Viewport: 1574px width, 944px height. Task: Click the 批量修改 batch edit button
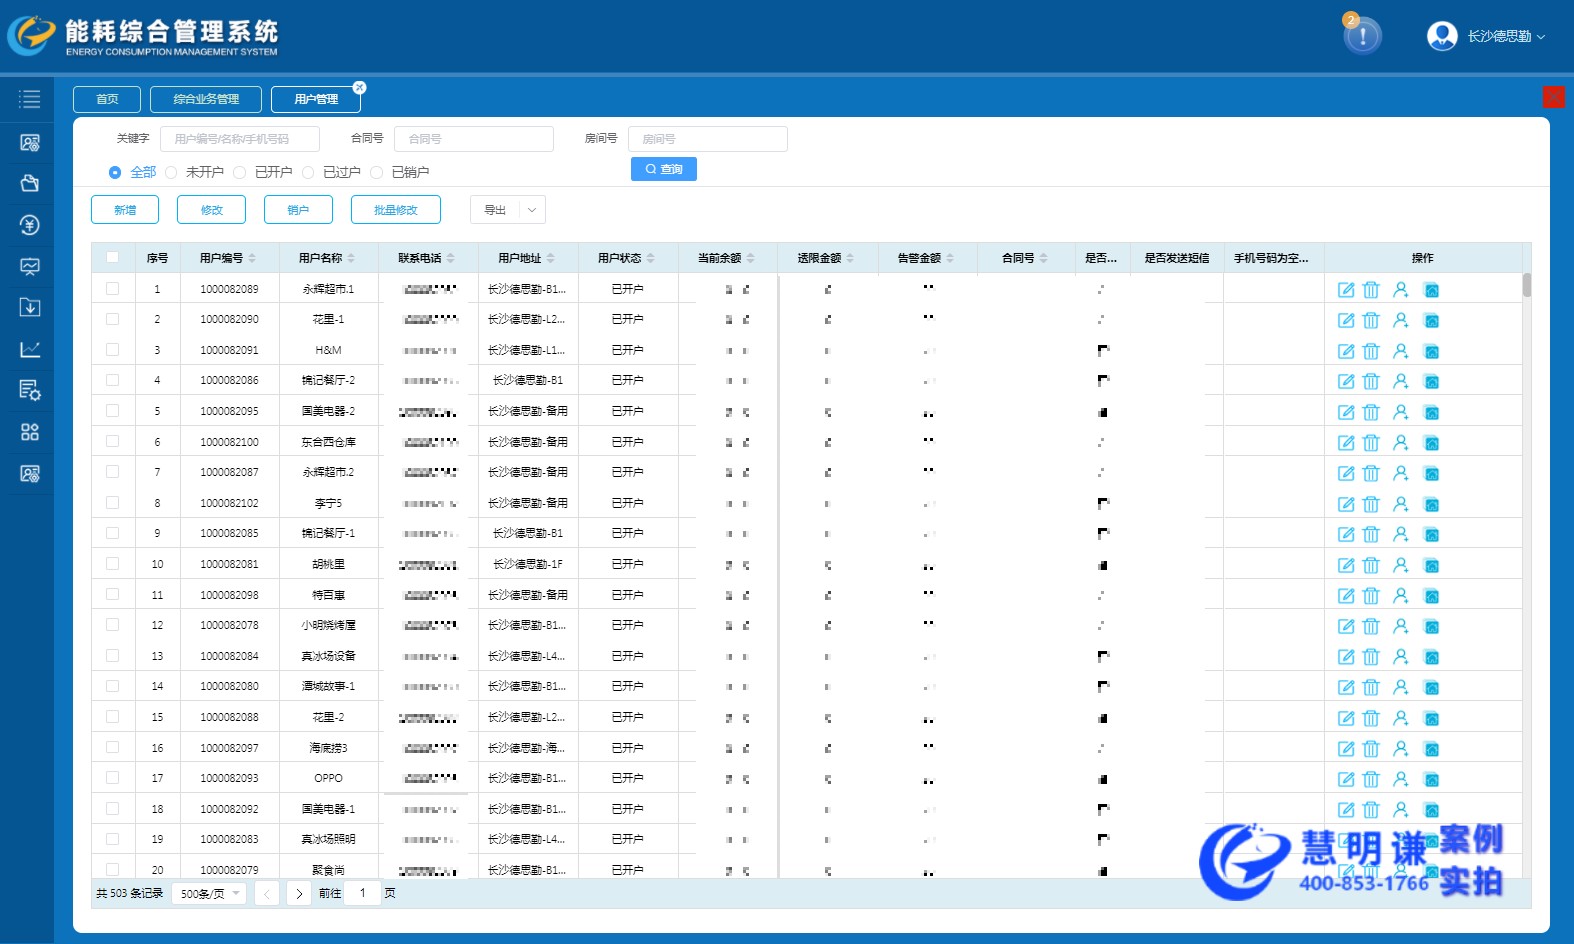395,210
